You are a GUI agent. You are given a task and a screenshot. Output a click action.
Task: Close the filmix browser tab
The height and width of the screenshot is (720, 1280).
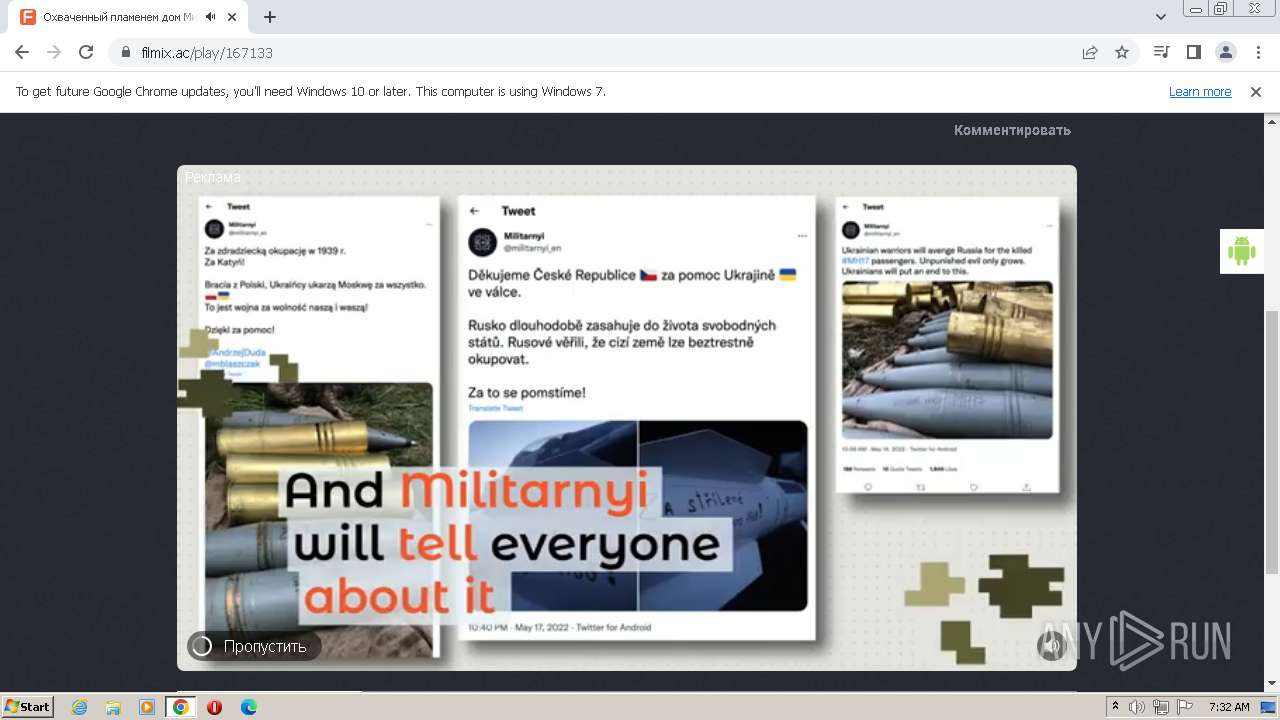234,17
